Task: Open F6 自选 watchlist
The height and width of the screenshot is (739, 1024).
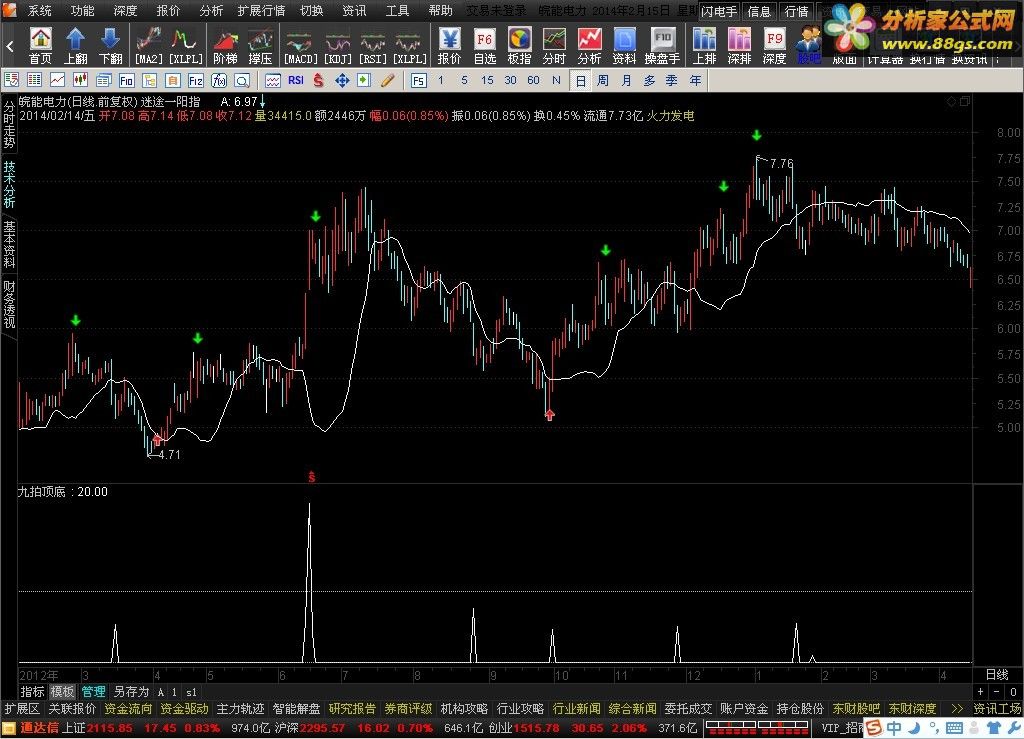Action: 485,45
